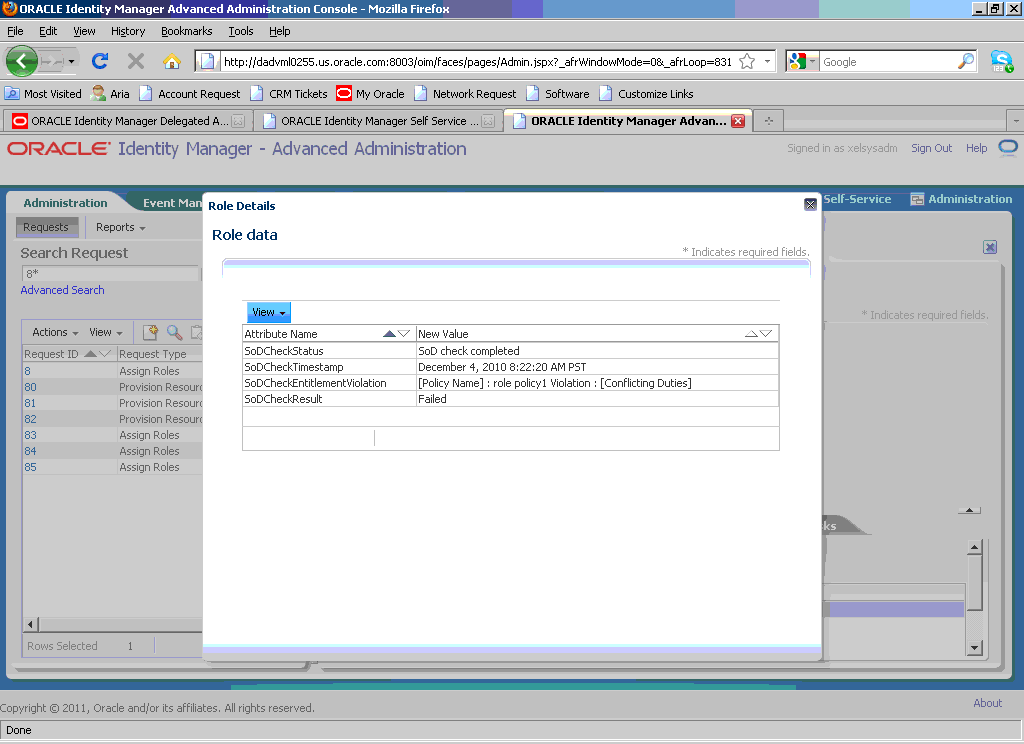Expand the Reports dropdown
Image resolution: width=1024 pixels, height=744 pixels.
pos(117,227)
